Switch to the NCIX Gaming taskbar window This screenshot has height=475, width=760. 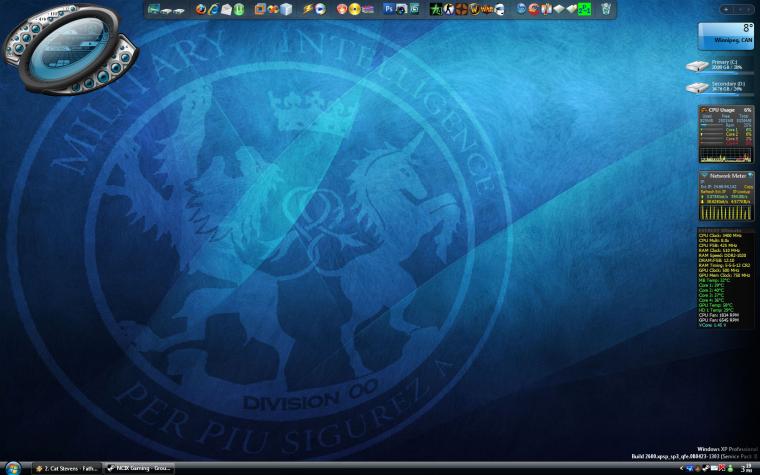click(139, 469)
